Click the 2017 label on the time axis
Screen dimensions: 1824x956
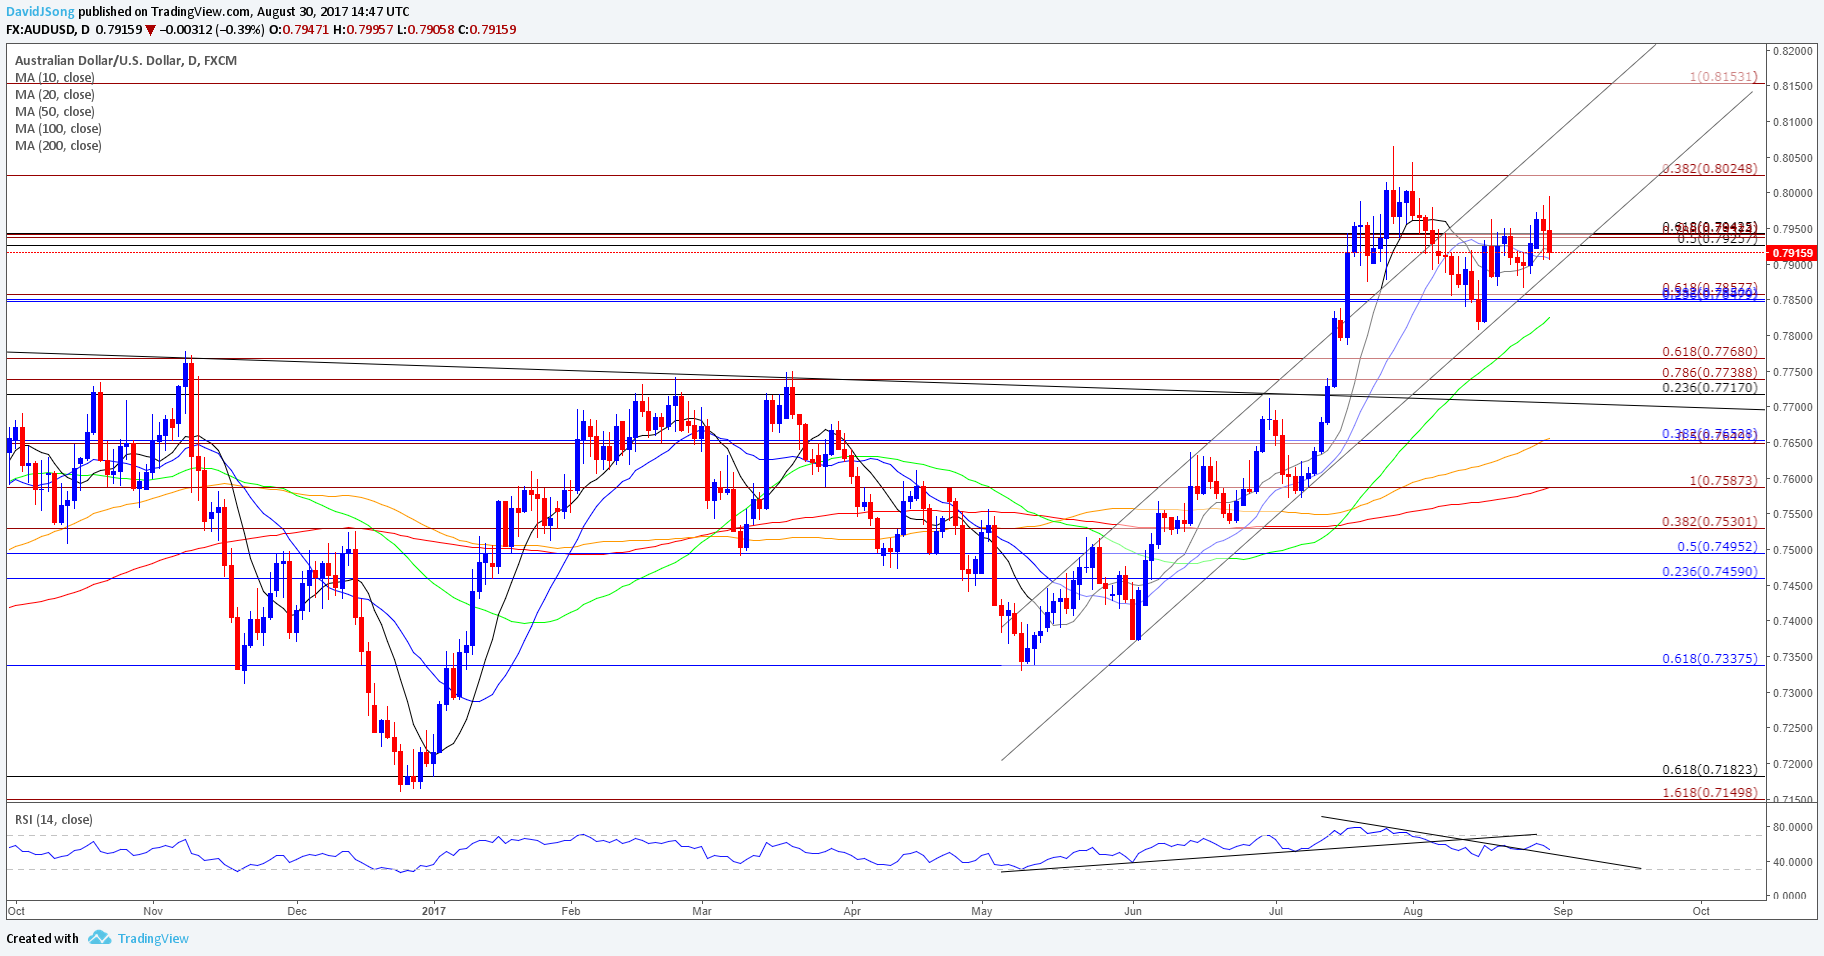434,911
